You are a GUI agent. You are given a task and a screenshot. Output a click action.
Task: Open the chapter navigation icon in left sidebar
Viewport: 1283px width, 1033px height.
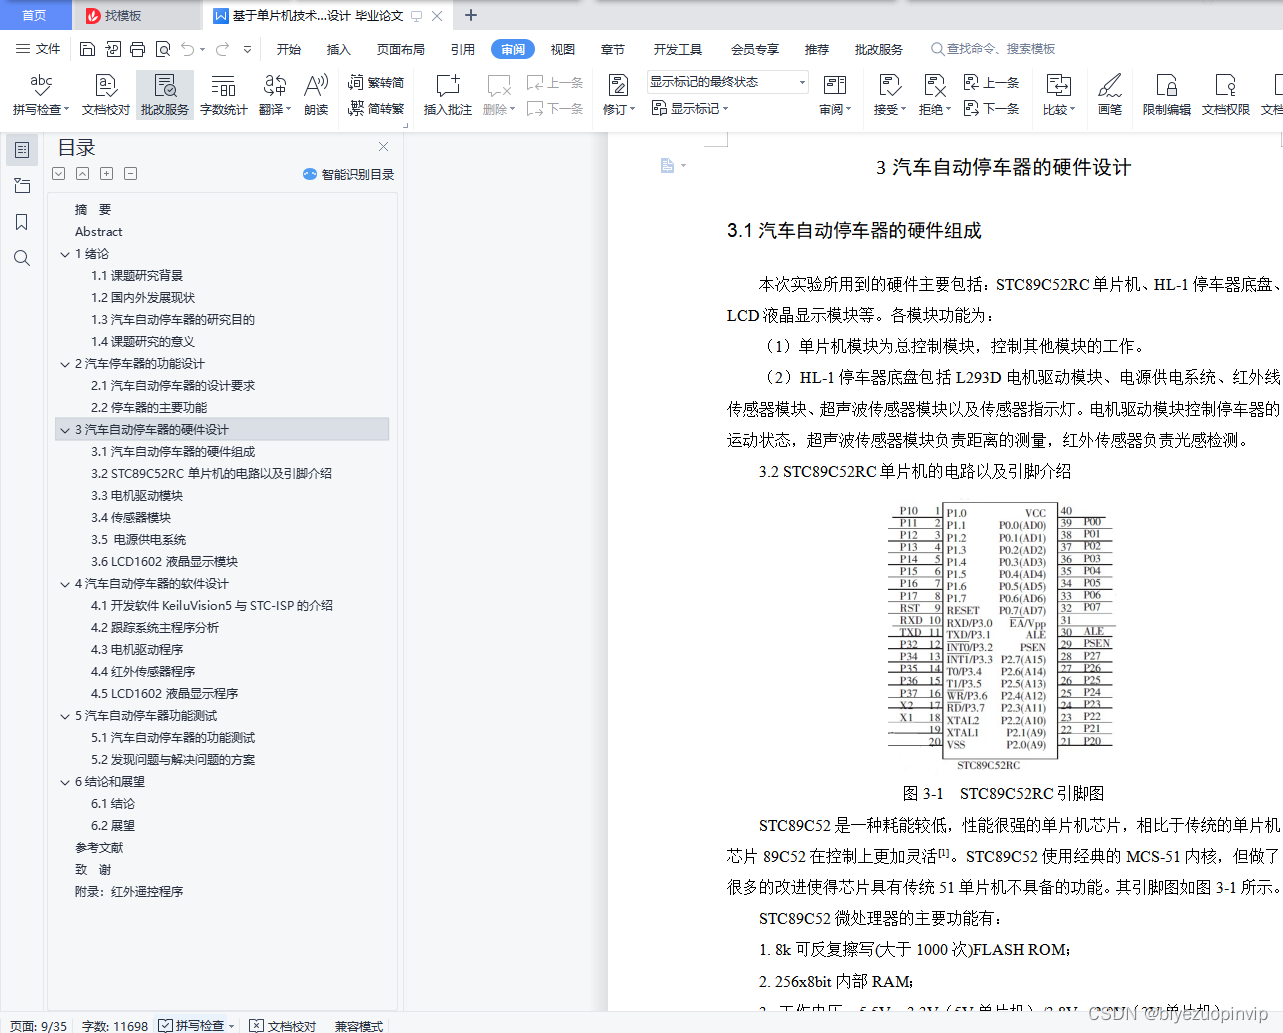pos(22,186)
